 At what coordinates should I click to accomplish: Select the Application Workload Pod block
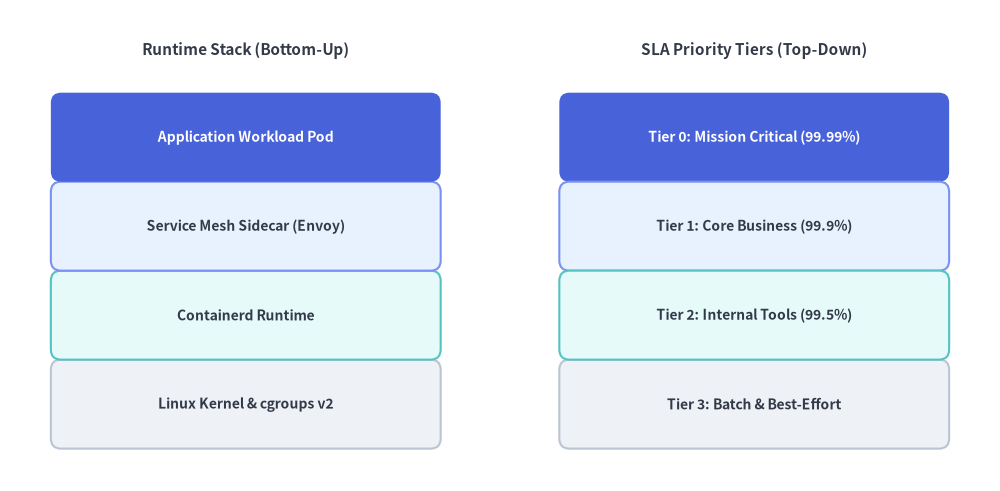(246, 137)
